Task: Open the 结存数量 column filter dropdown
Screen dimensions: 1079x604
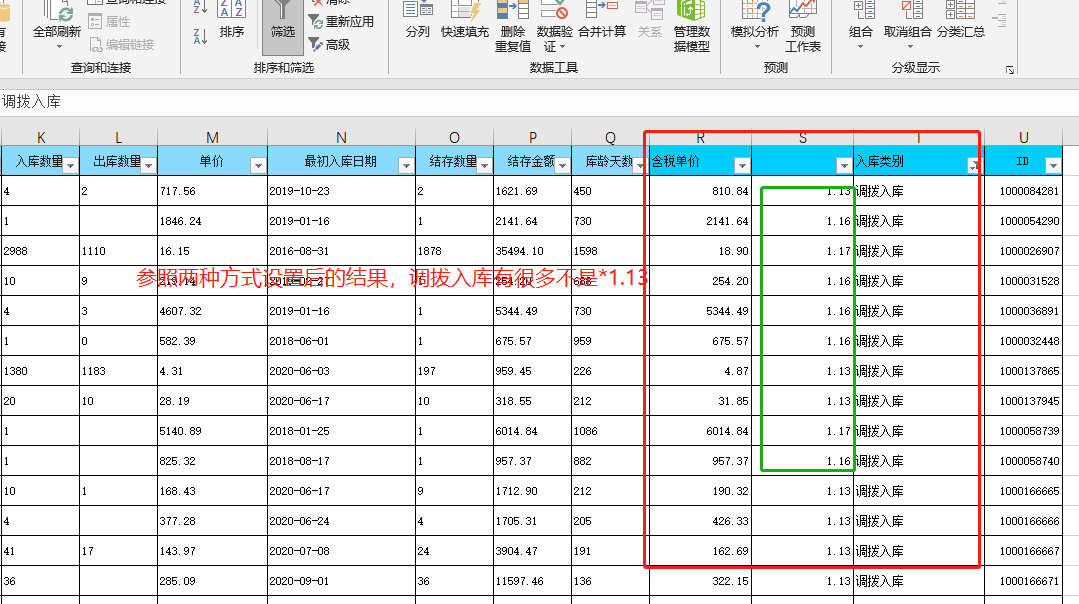Action: click(x=484, y=165)
